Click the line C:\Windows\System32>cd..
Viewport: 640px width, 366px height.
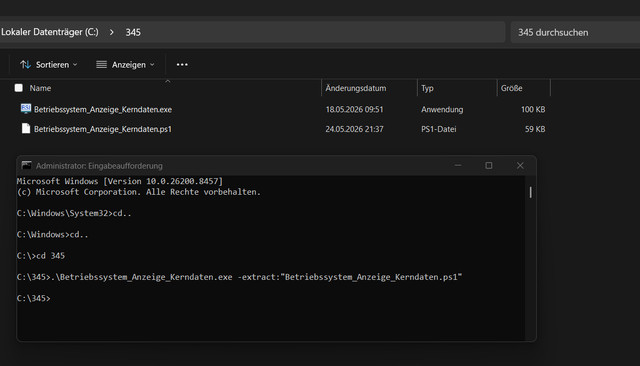point(74,213)
